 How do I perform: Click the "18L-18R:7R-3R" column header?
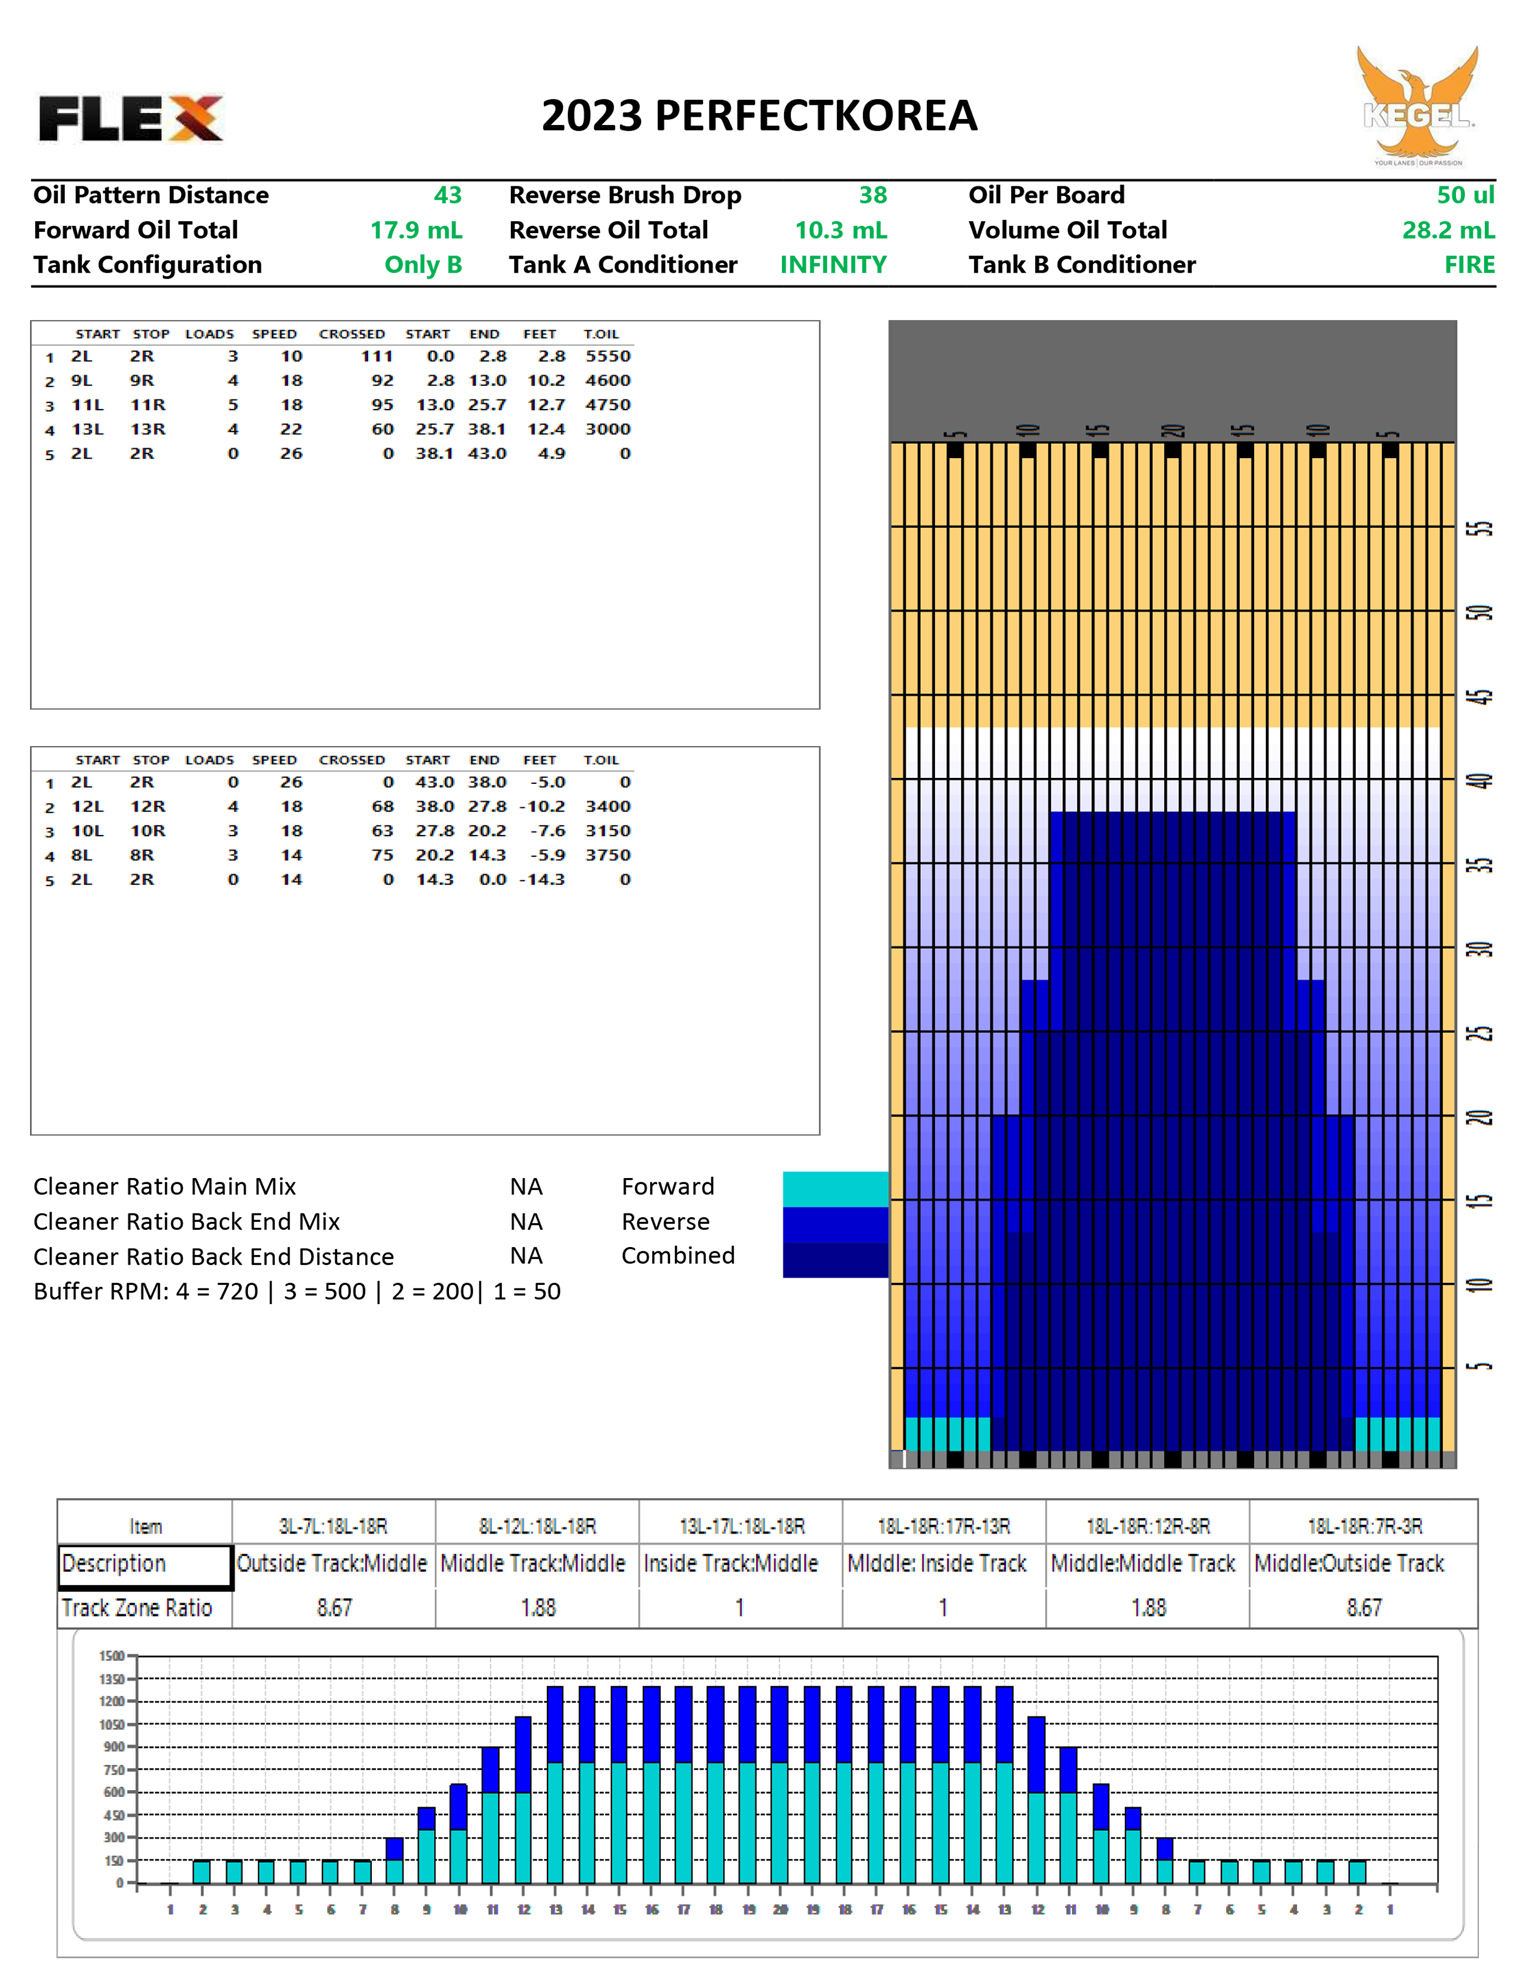click(x=1364, y=1526)
